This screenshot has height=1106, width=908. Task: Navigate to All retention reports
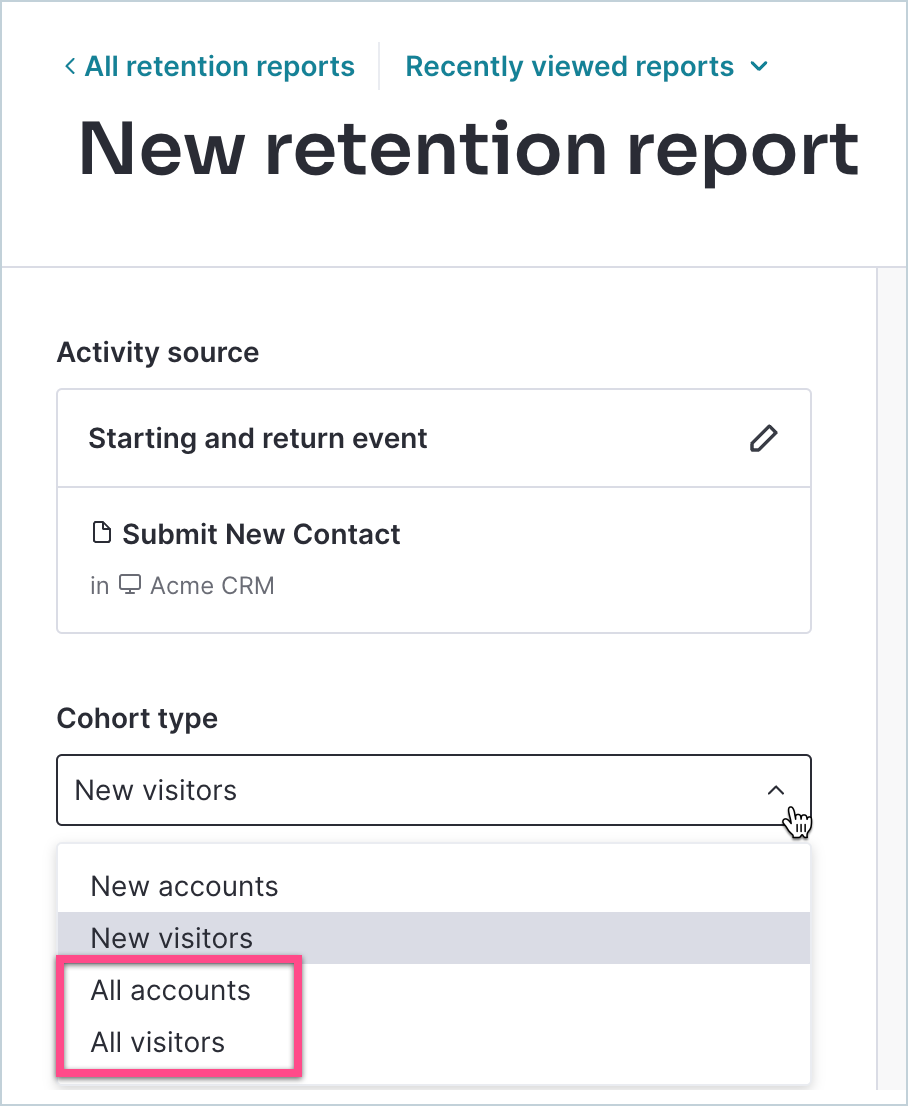219,66
